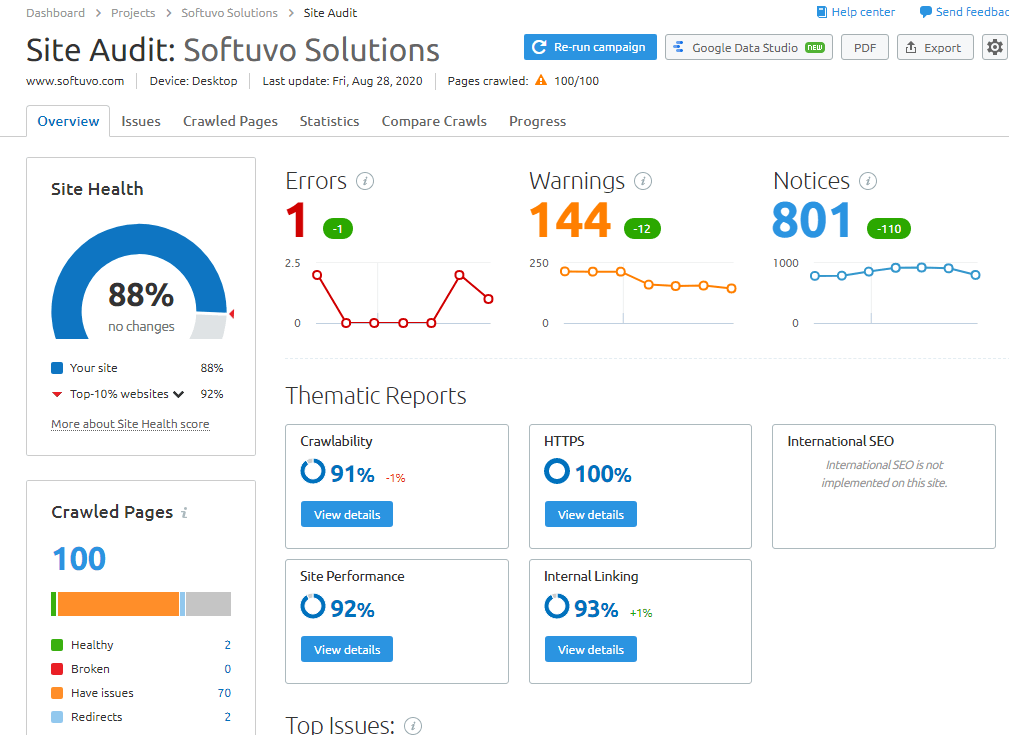Switch to the Overview tab
This screenshot has height=735, width=1009.
(68, 121)
